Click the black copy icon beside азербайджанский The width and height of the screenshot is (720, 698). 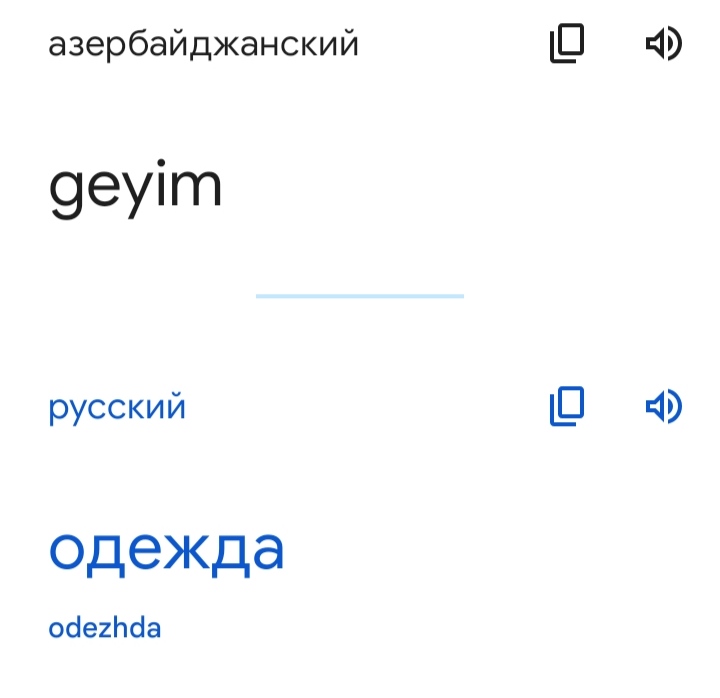tap(567, 43)
